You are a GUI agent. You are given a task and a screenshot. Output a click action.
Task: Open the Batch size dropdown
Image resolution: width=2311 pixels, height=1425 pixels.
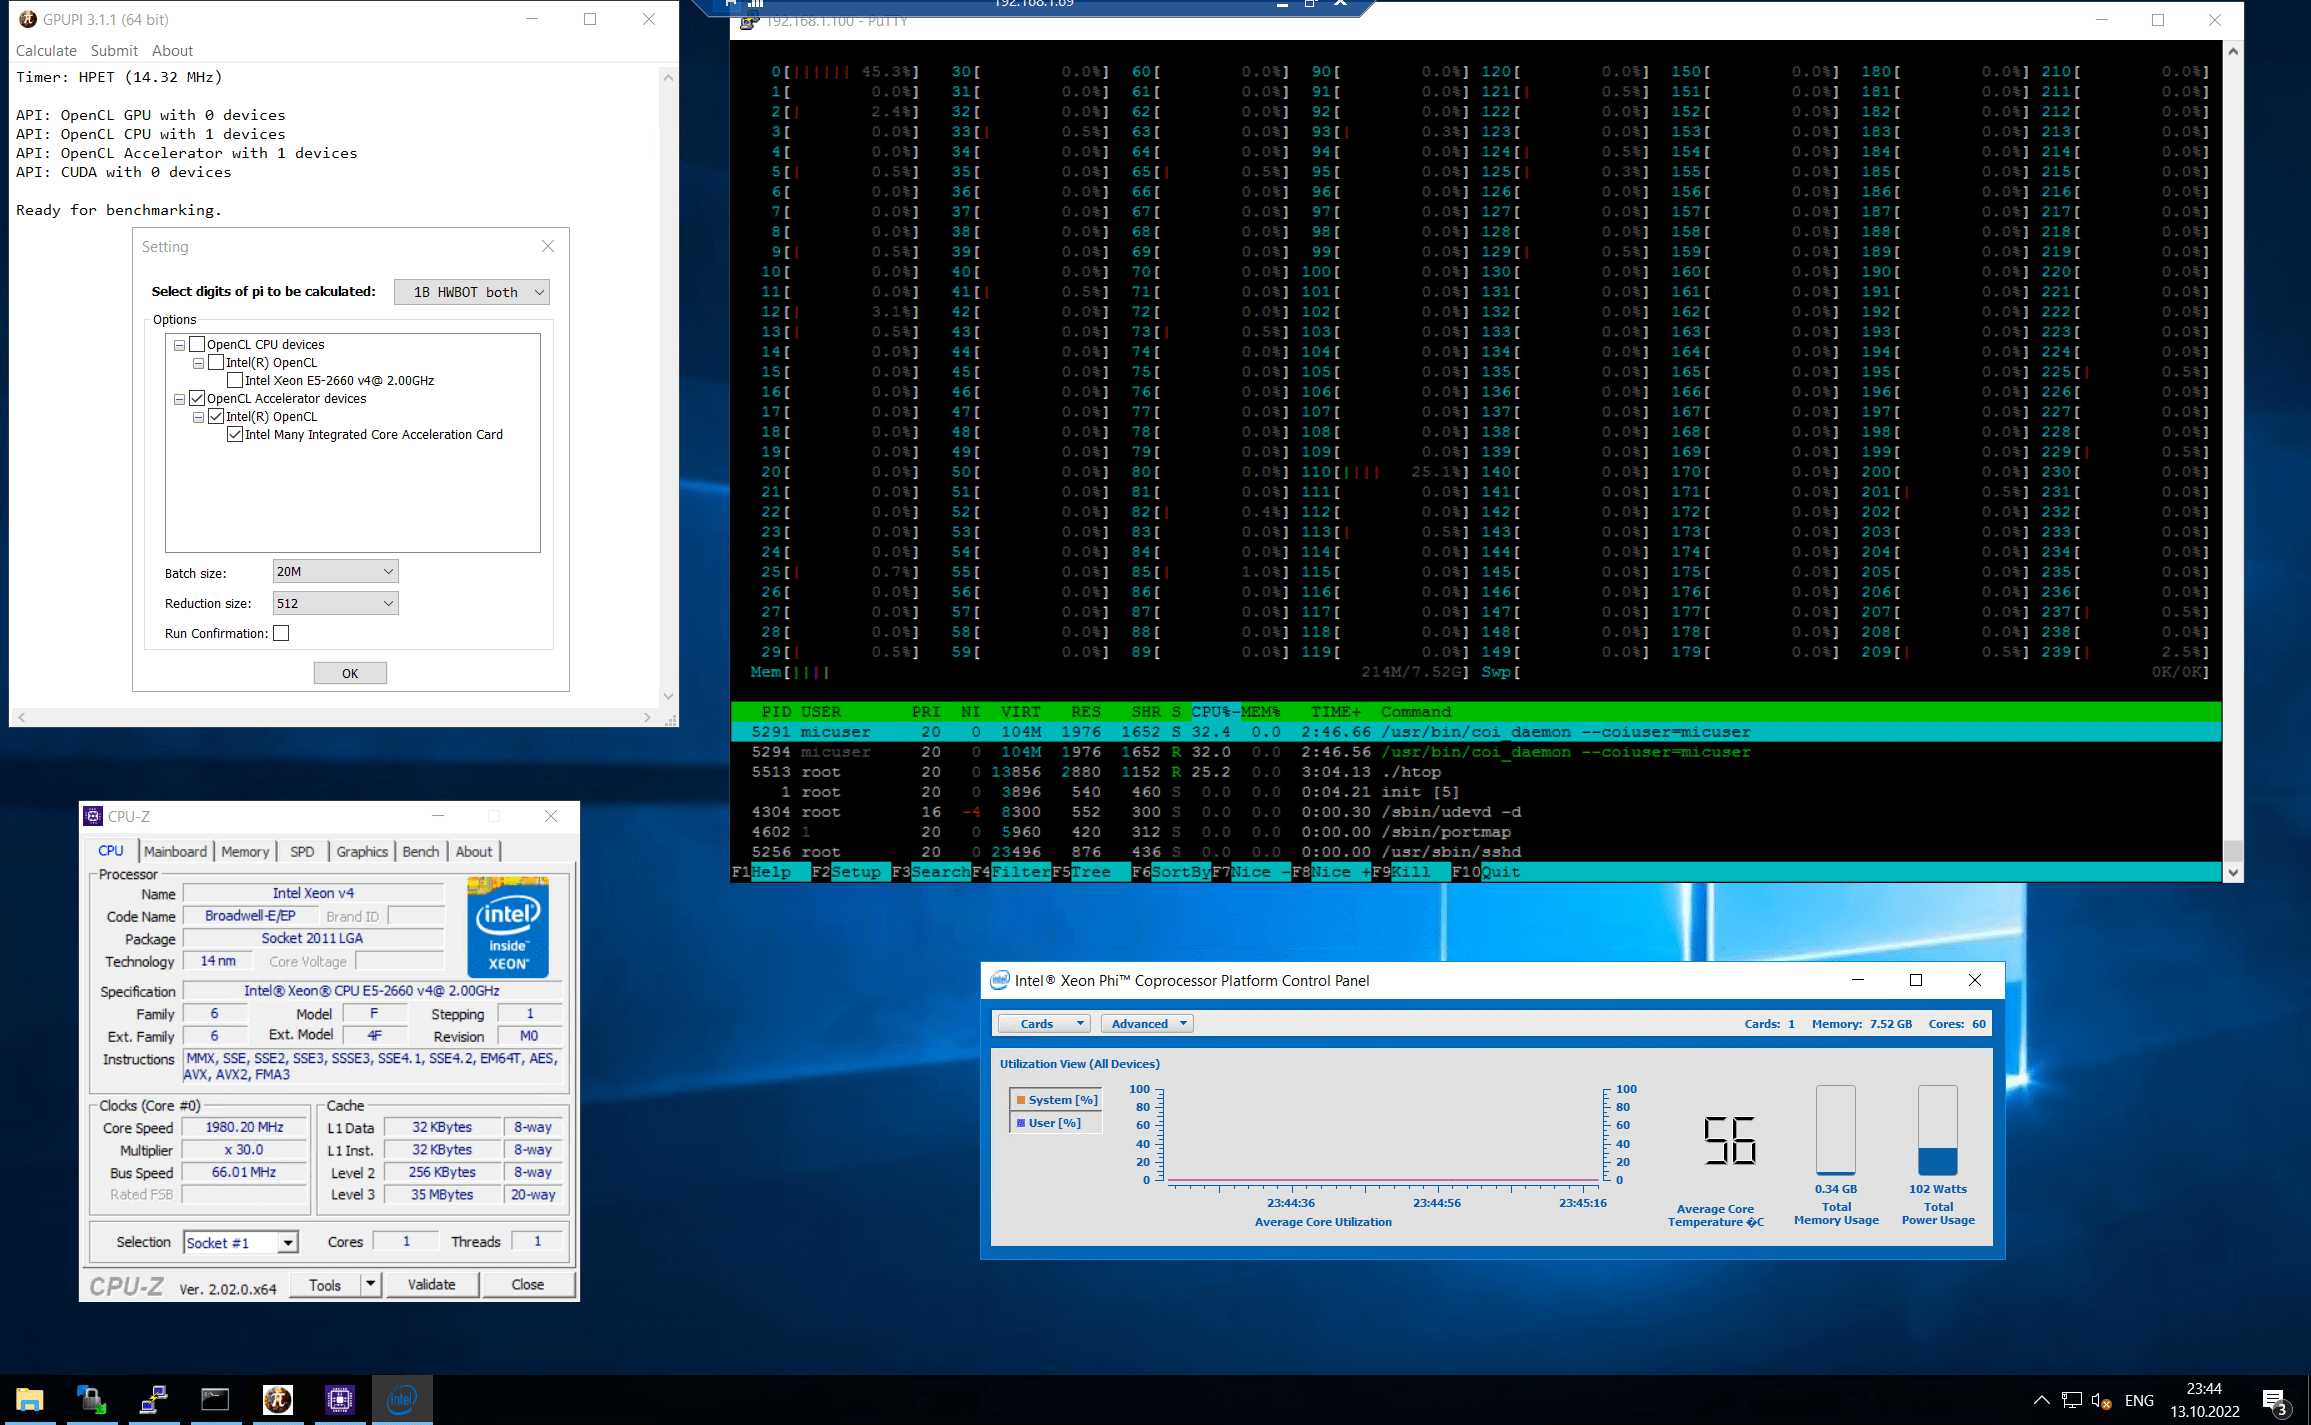pyautogui.click(x=335, y=571)
